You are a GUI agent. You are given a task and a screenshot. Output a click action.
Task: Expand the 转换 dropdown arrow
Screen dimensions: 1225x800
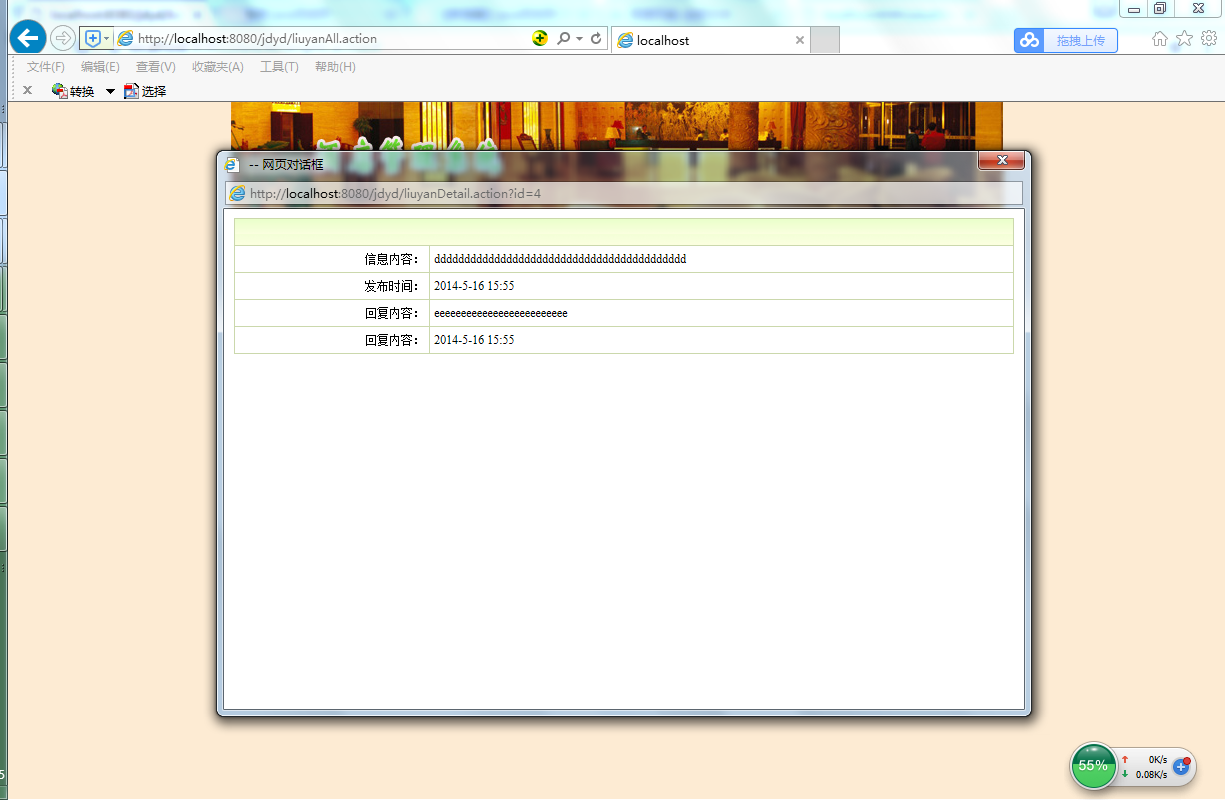[110, 91]
